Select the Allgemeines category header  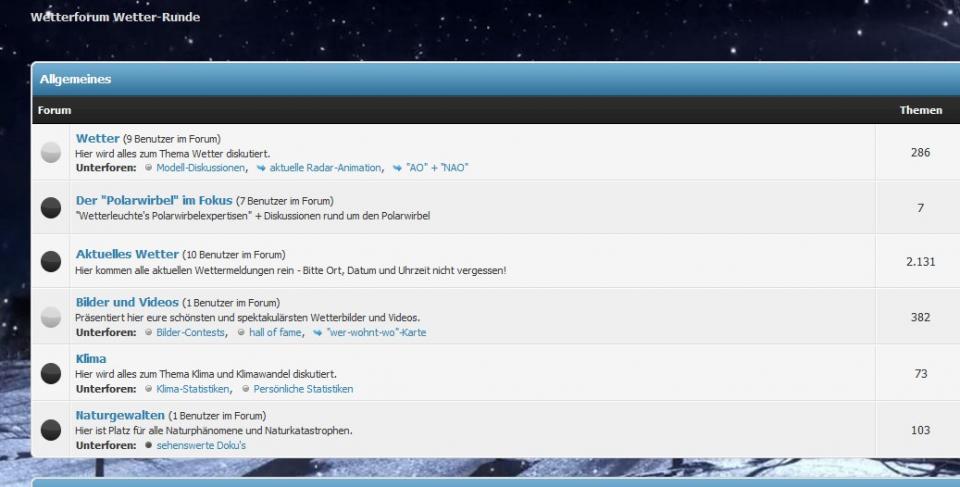point(76,79)
